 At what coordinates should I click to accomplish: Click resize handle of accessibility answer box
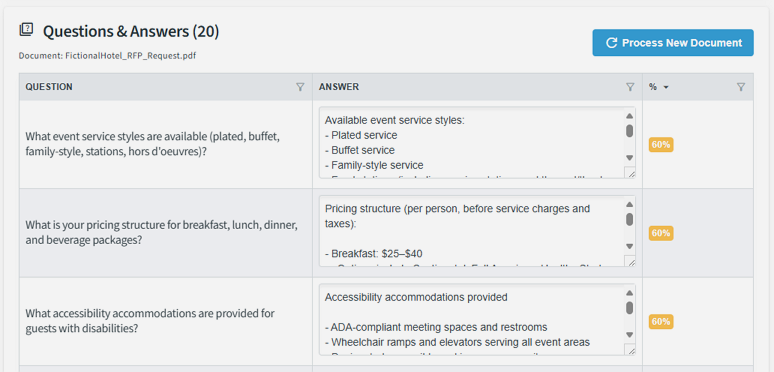pos(630,349)
